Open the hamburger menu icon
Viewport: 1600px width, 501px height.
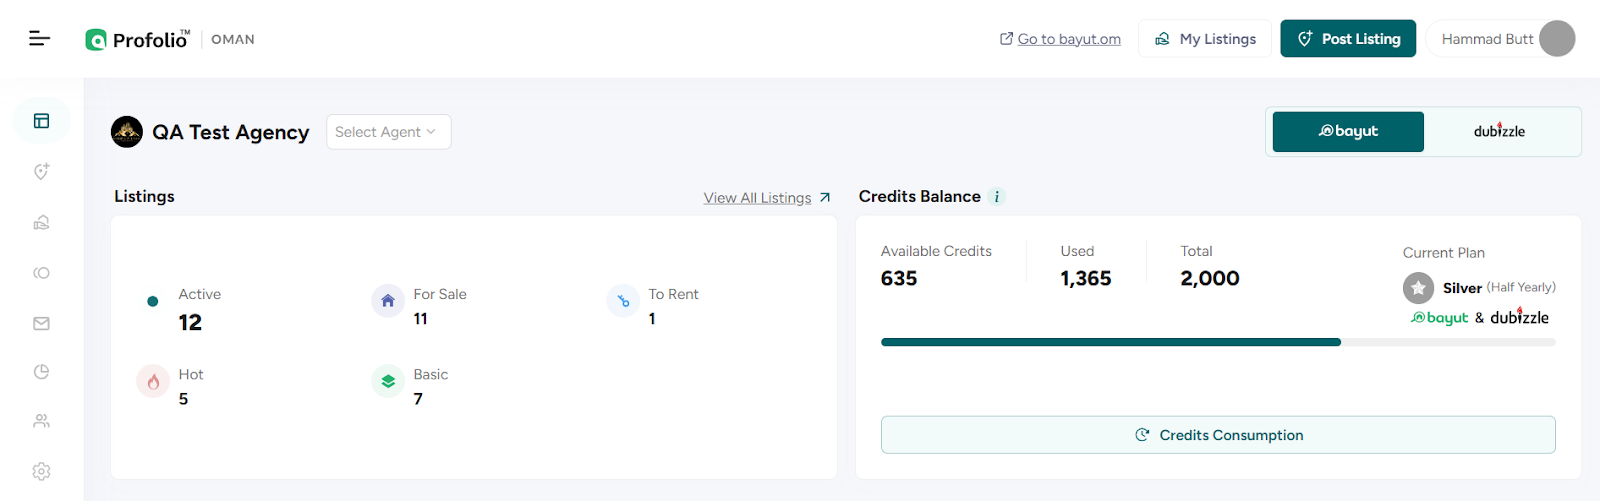[39, 38]
